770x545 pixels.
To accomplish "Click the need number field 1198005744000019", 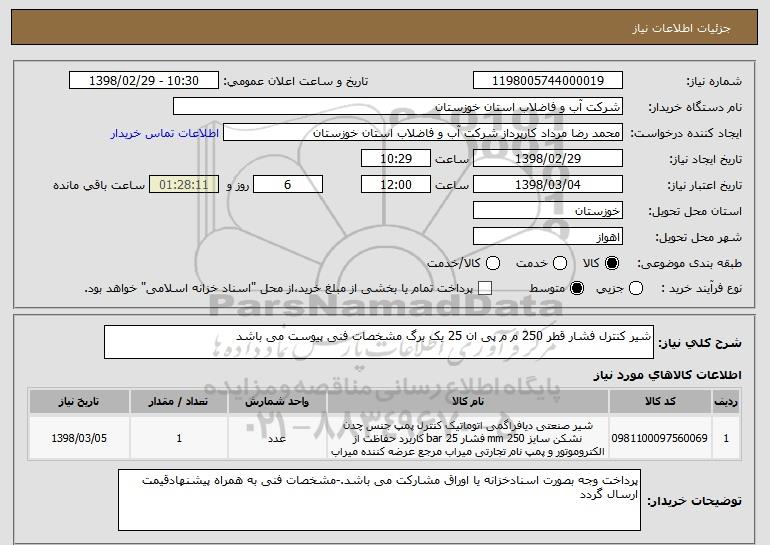I will (x=548, y=81).
